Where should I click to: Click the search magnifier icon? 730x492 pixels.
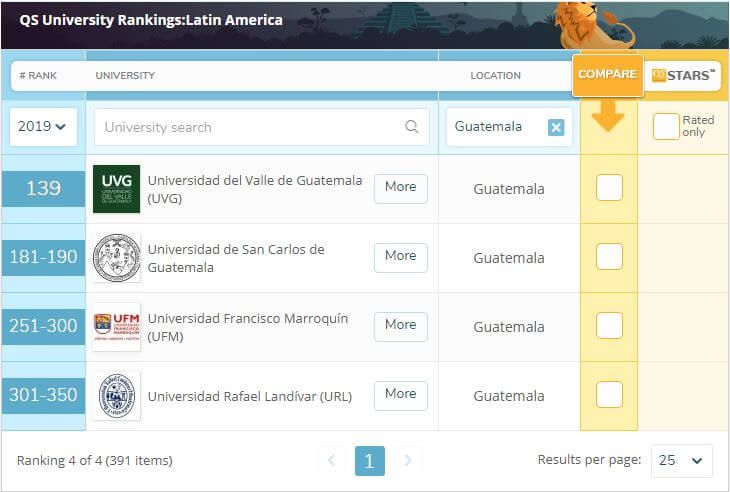[x=412, y=127]
